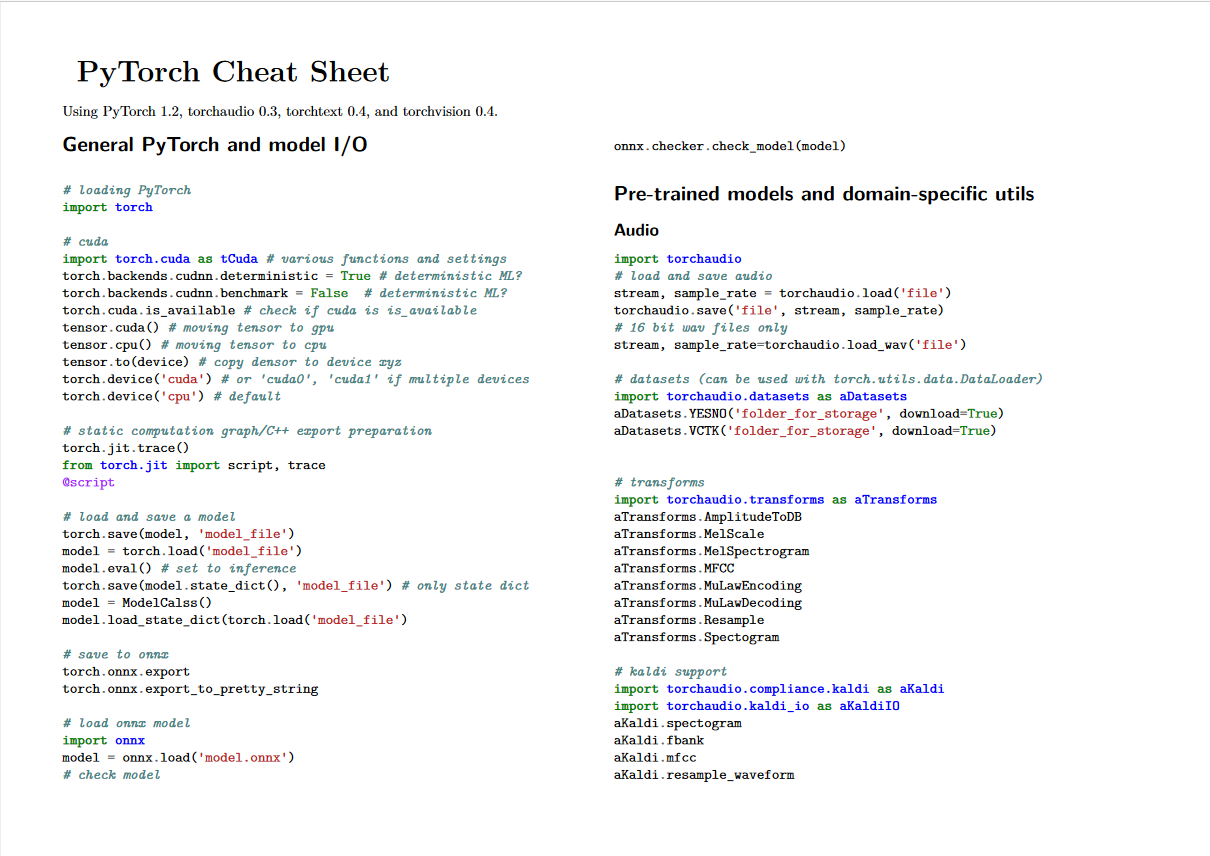Click the "Audio" subheading
The image size is (1210, 856).
point(636,230)
